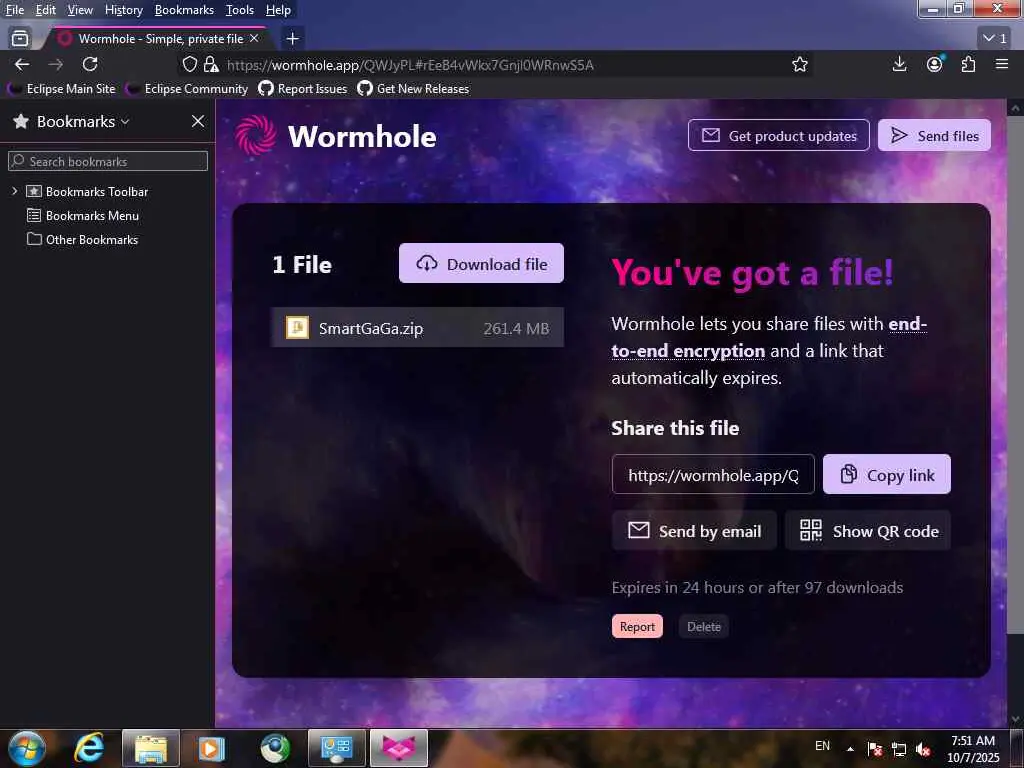Select the SmartGaGa.zip file row
Viewport: 1024px width, 768px height.
[x=417, y=328]
